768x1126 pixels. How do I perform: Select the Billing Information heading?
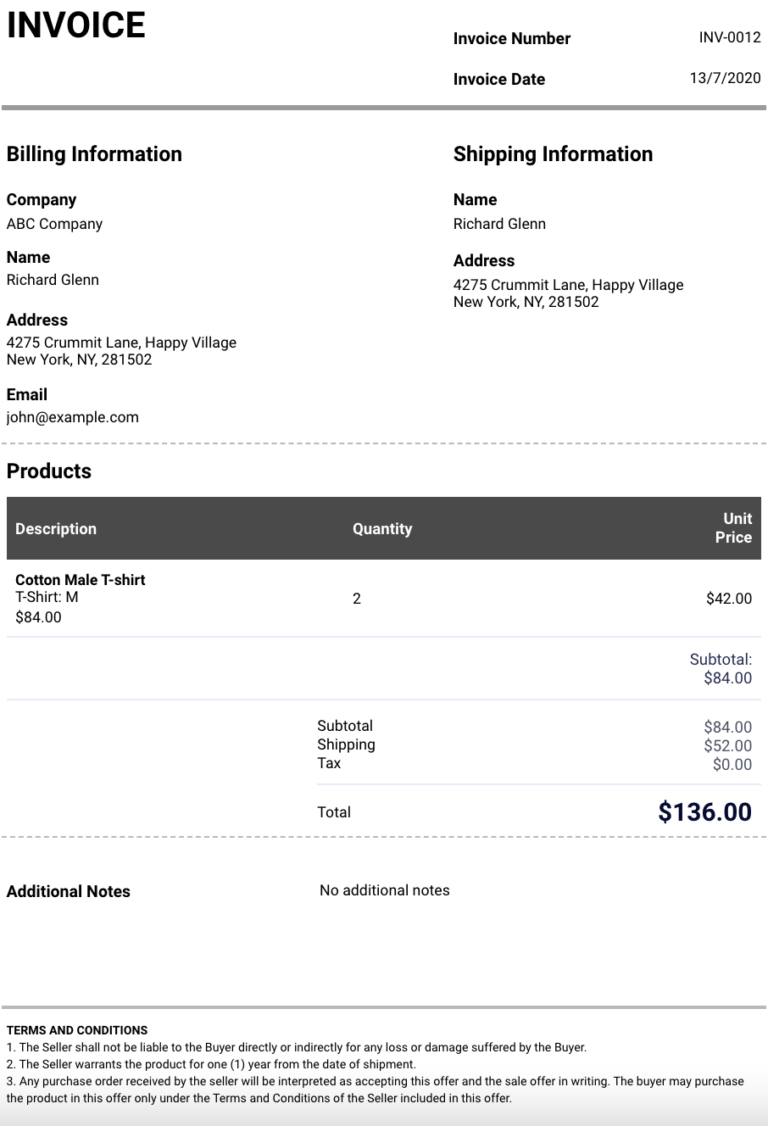[x=94, y=154]
